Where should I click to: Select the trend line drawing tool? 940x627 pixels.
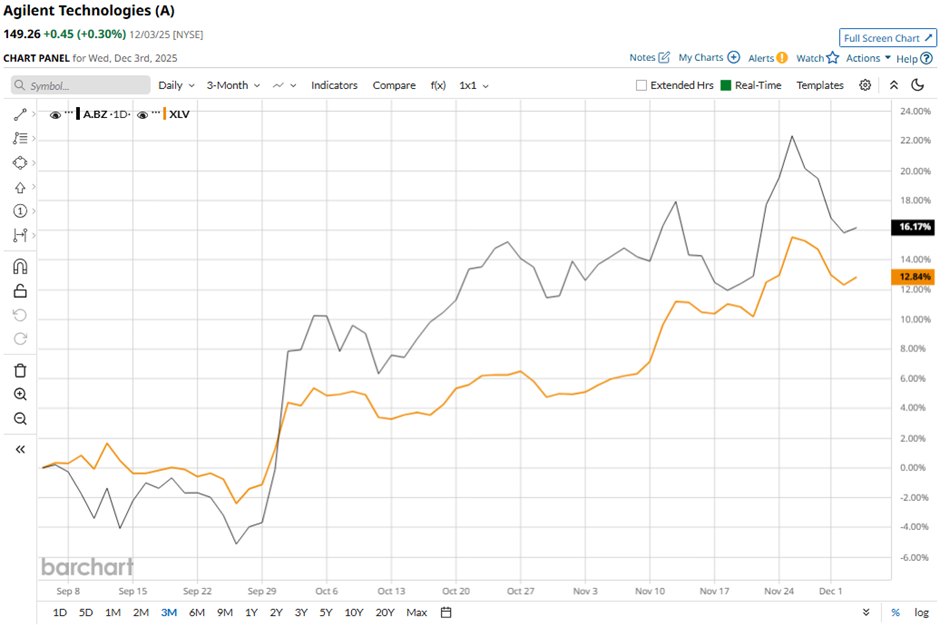pos(20,114)
